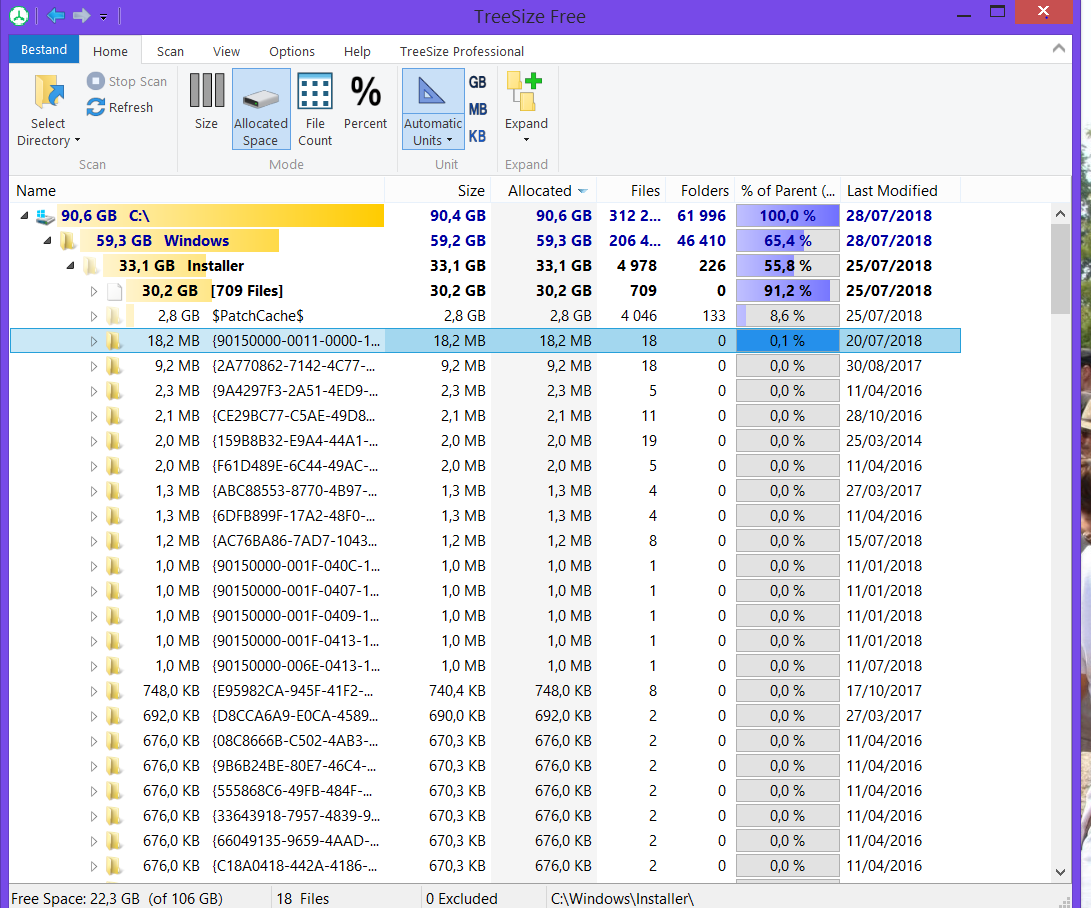This screenshot has height=908, width=1091.
Task: Open the Expand dropdown button
Action: click(x=526, y=108)
